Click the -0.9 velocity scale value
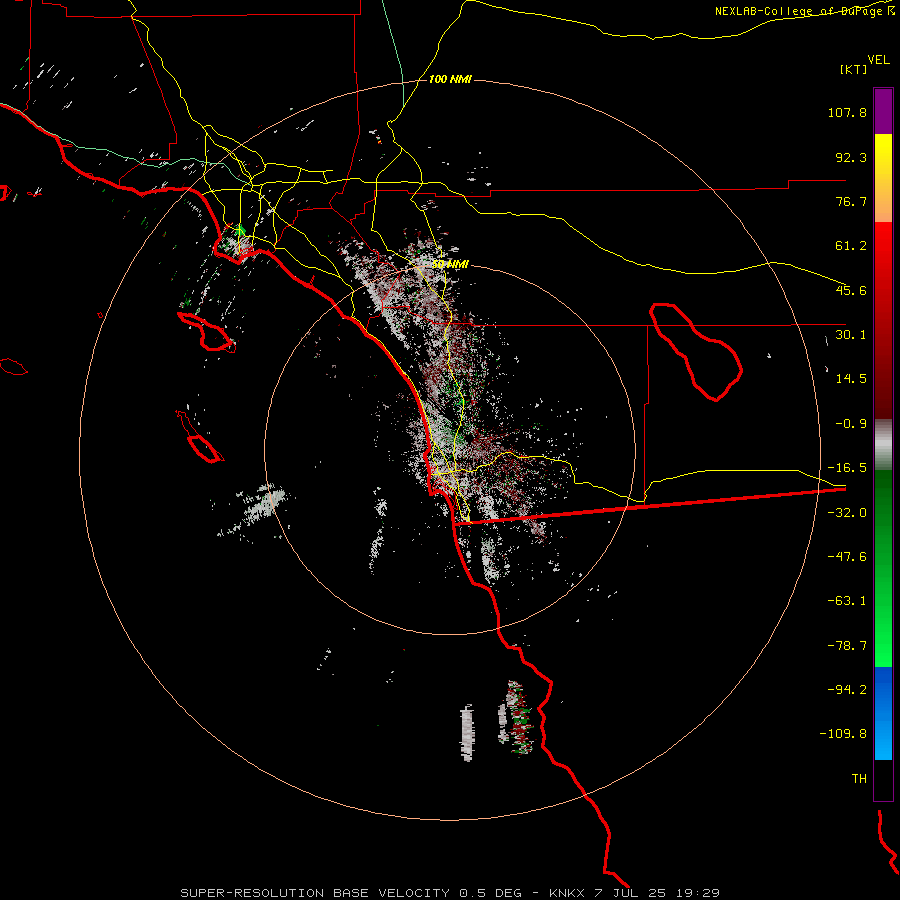The width and height of the screenshot is (900, 900). tap(851, 424)
